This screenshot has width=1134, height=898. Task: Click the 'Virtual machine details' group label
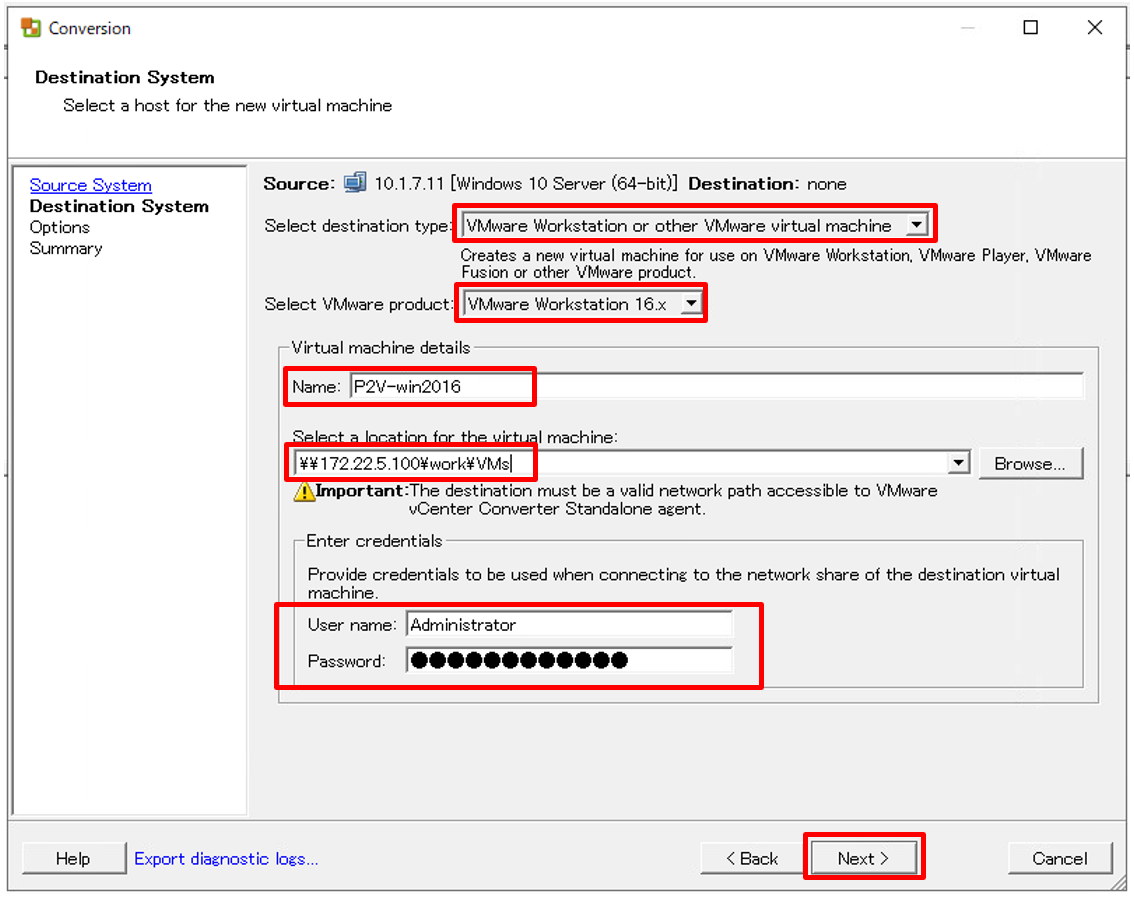(x=380, y=348)
